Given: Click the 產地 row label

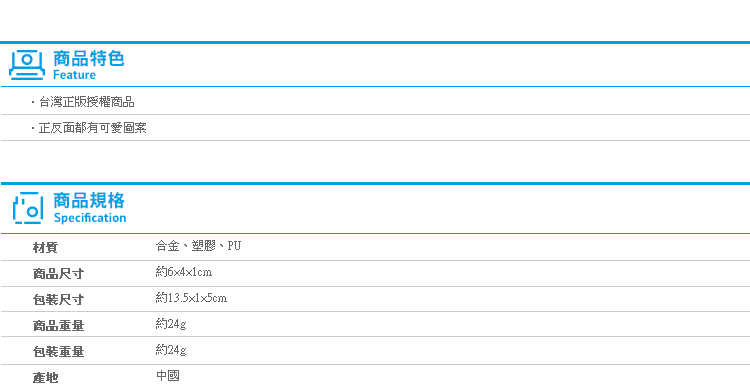Looking at the screenshot, I should pyautogui.click(x=45, y=378).
